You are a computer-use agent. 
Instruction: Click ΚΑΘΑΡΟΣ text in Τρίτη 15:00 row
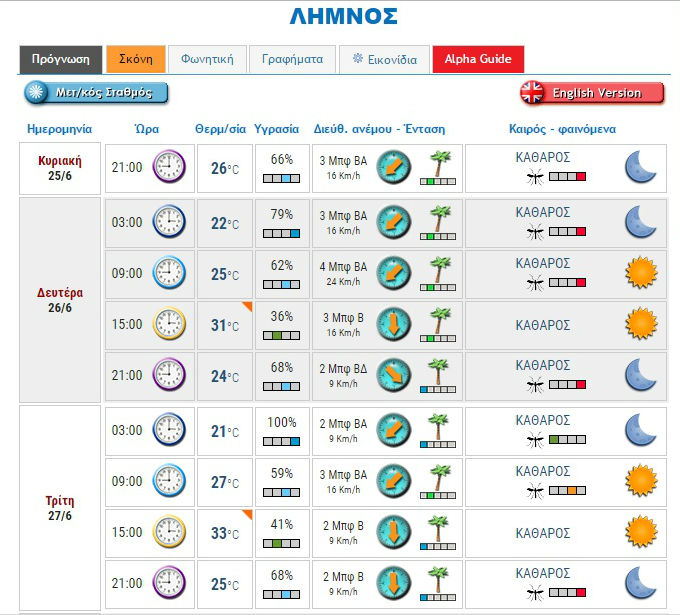pos(543,533)
